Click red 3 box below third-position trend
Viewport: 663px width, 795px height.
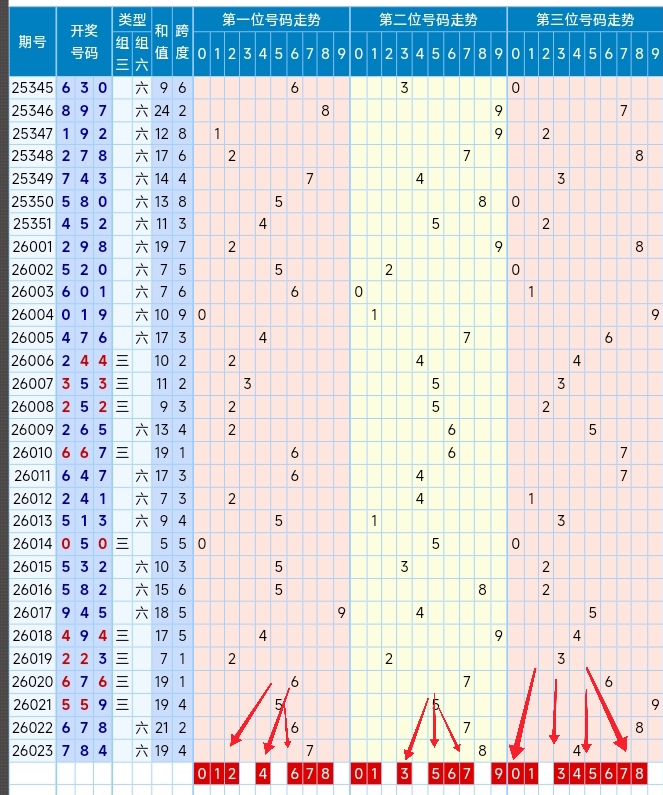[x=561, y=773]
